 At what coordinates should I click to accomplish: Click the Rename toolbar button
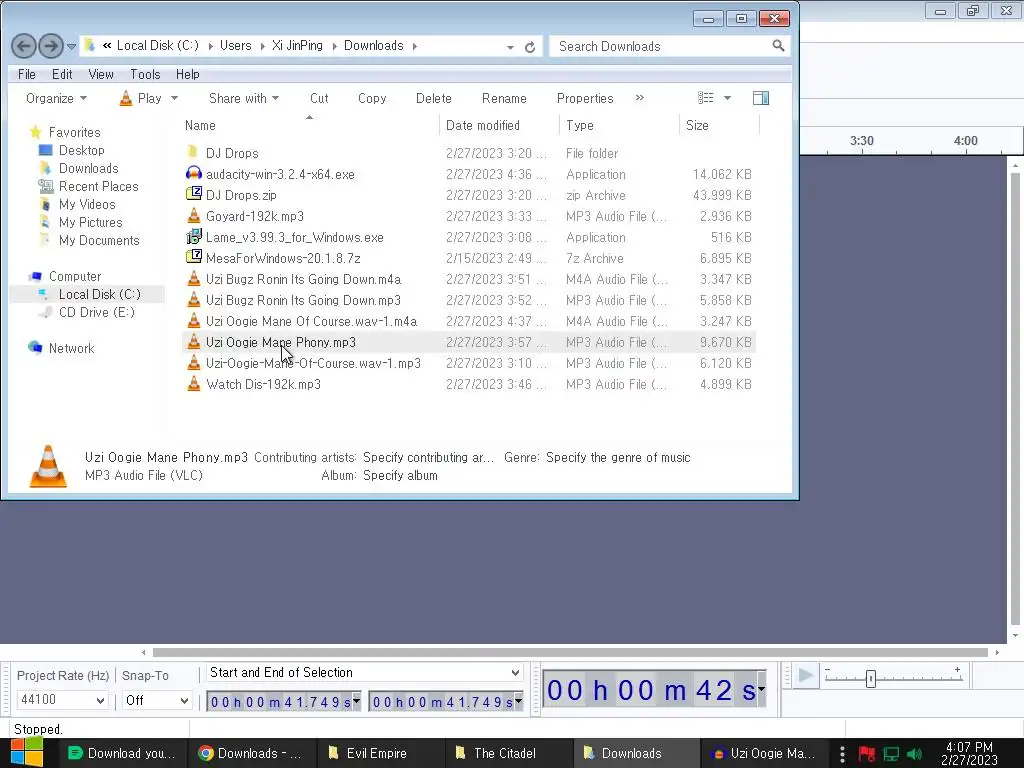pos(504,98)
